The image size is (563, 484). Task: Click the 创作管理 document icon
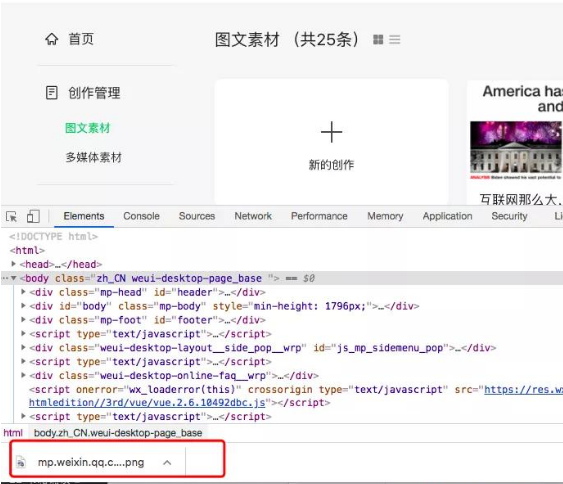point(51,93)
